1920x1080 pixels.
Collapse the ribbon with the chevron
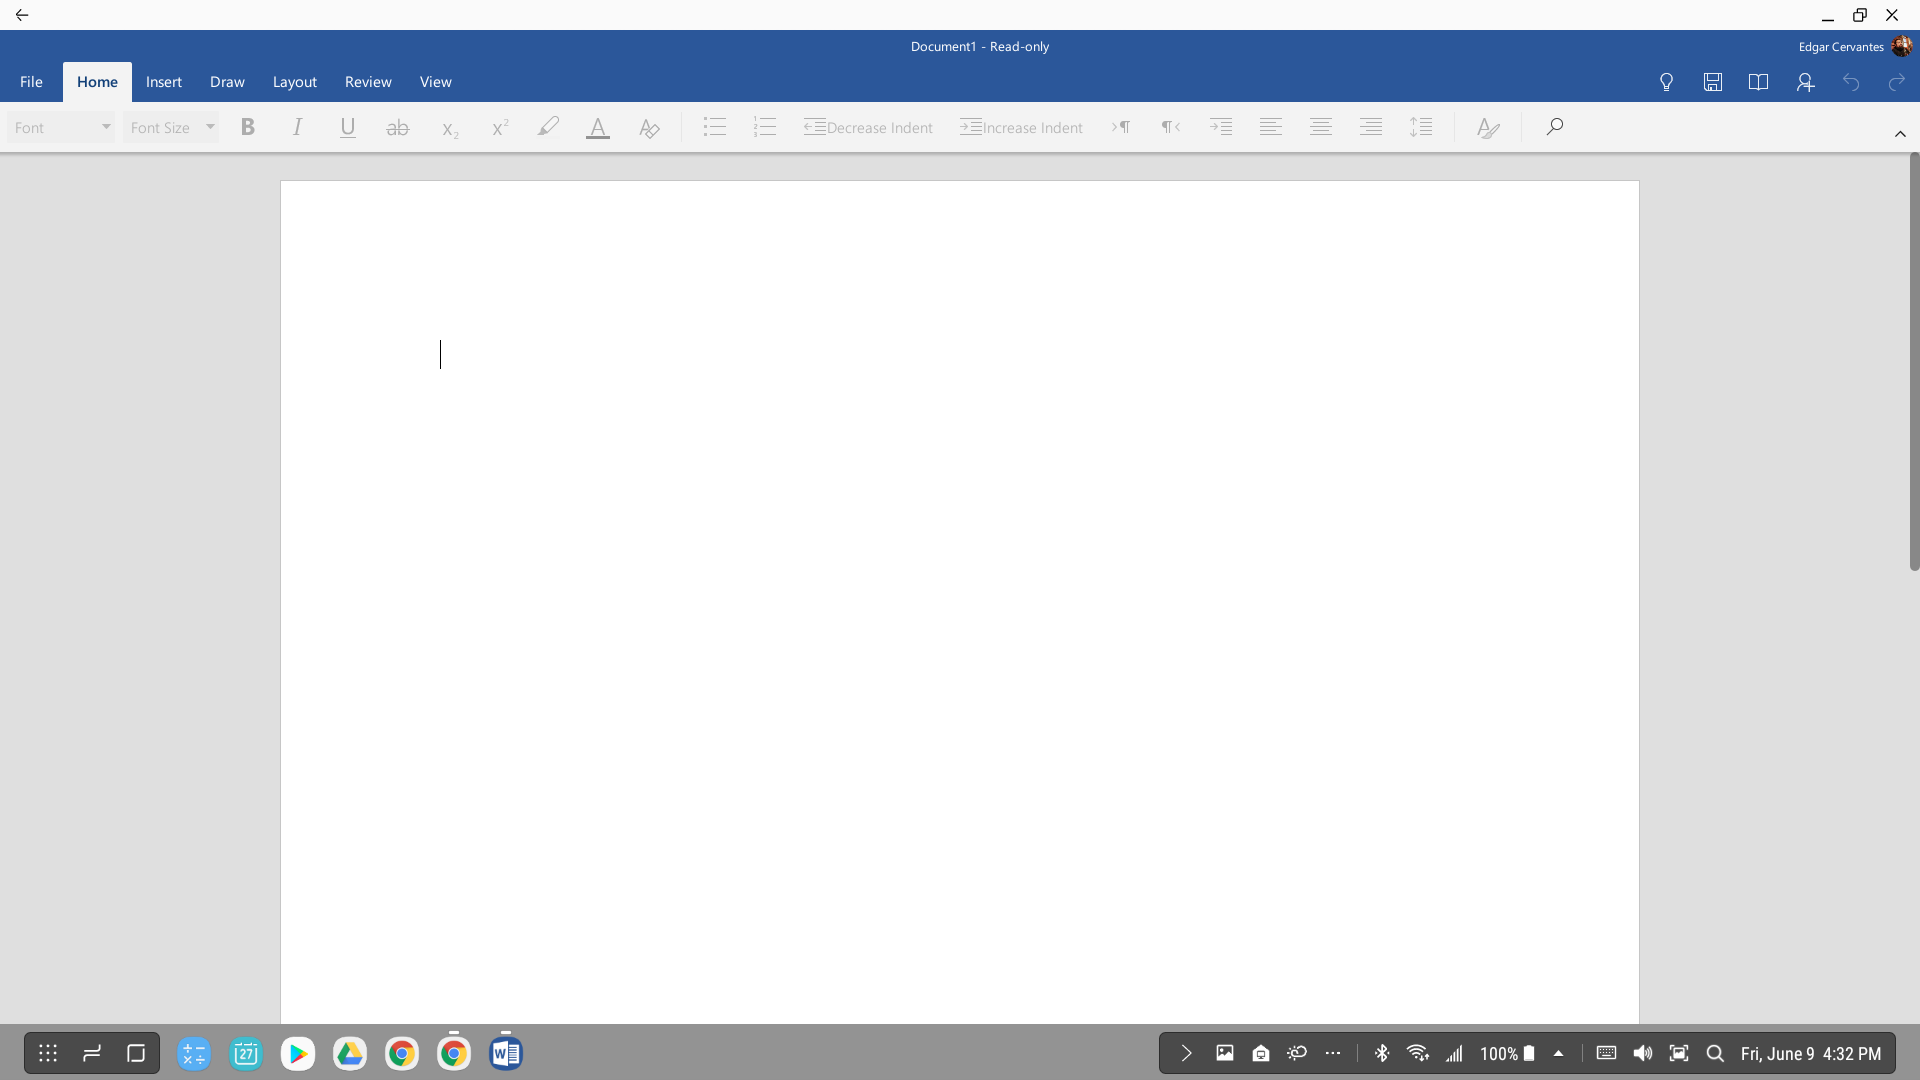(x=1900, y=134)
